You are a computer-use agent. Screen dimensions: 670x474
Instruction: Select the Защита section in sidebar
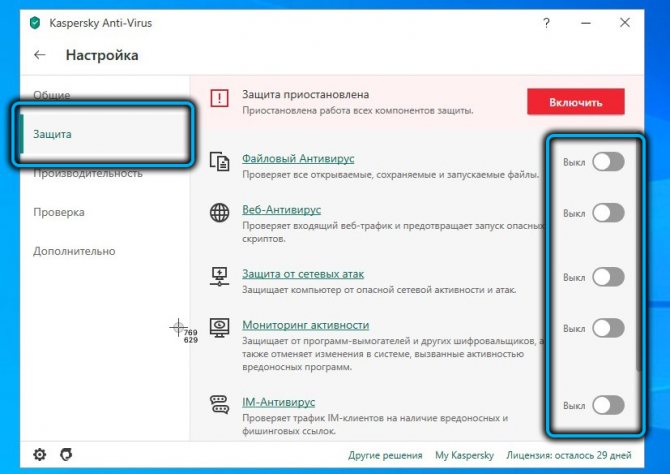click(x=105, y=134)
